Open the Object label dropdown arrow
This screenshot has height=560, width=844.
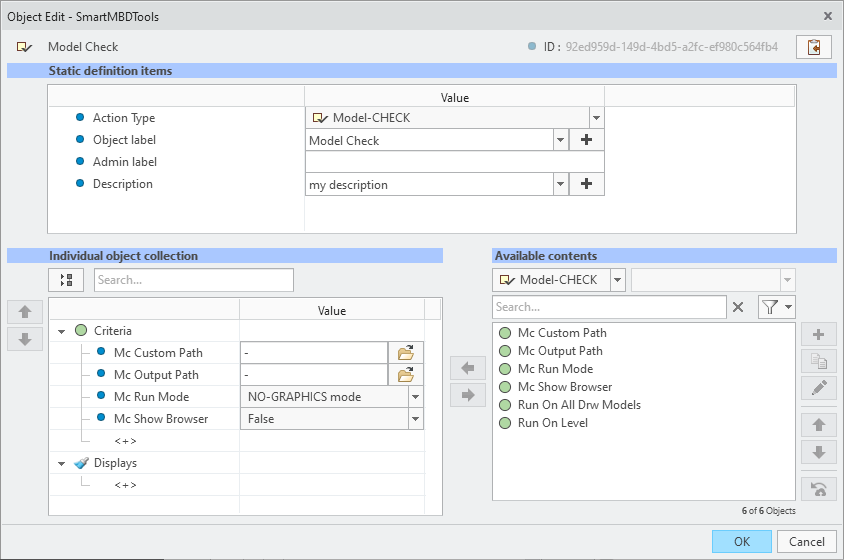[x=560, y=140]
